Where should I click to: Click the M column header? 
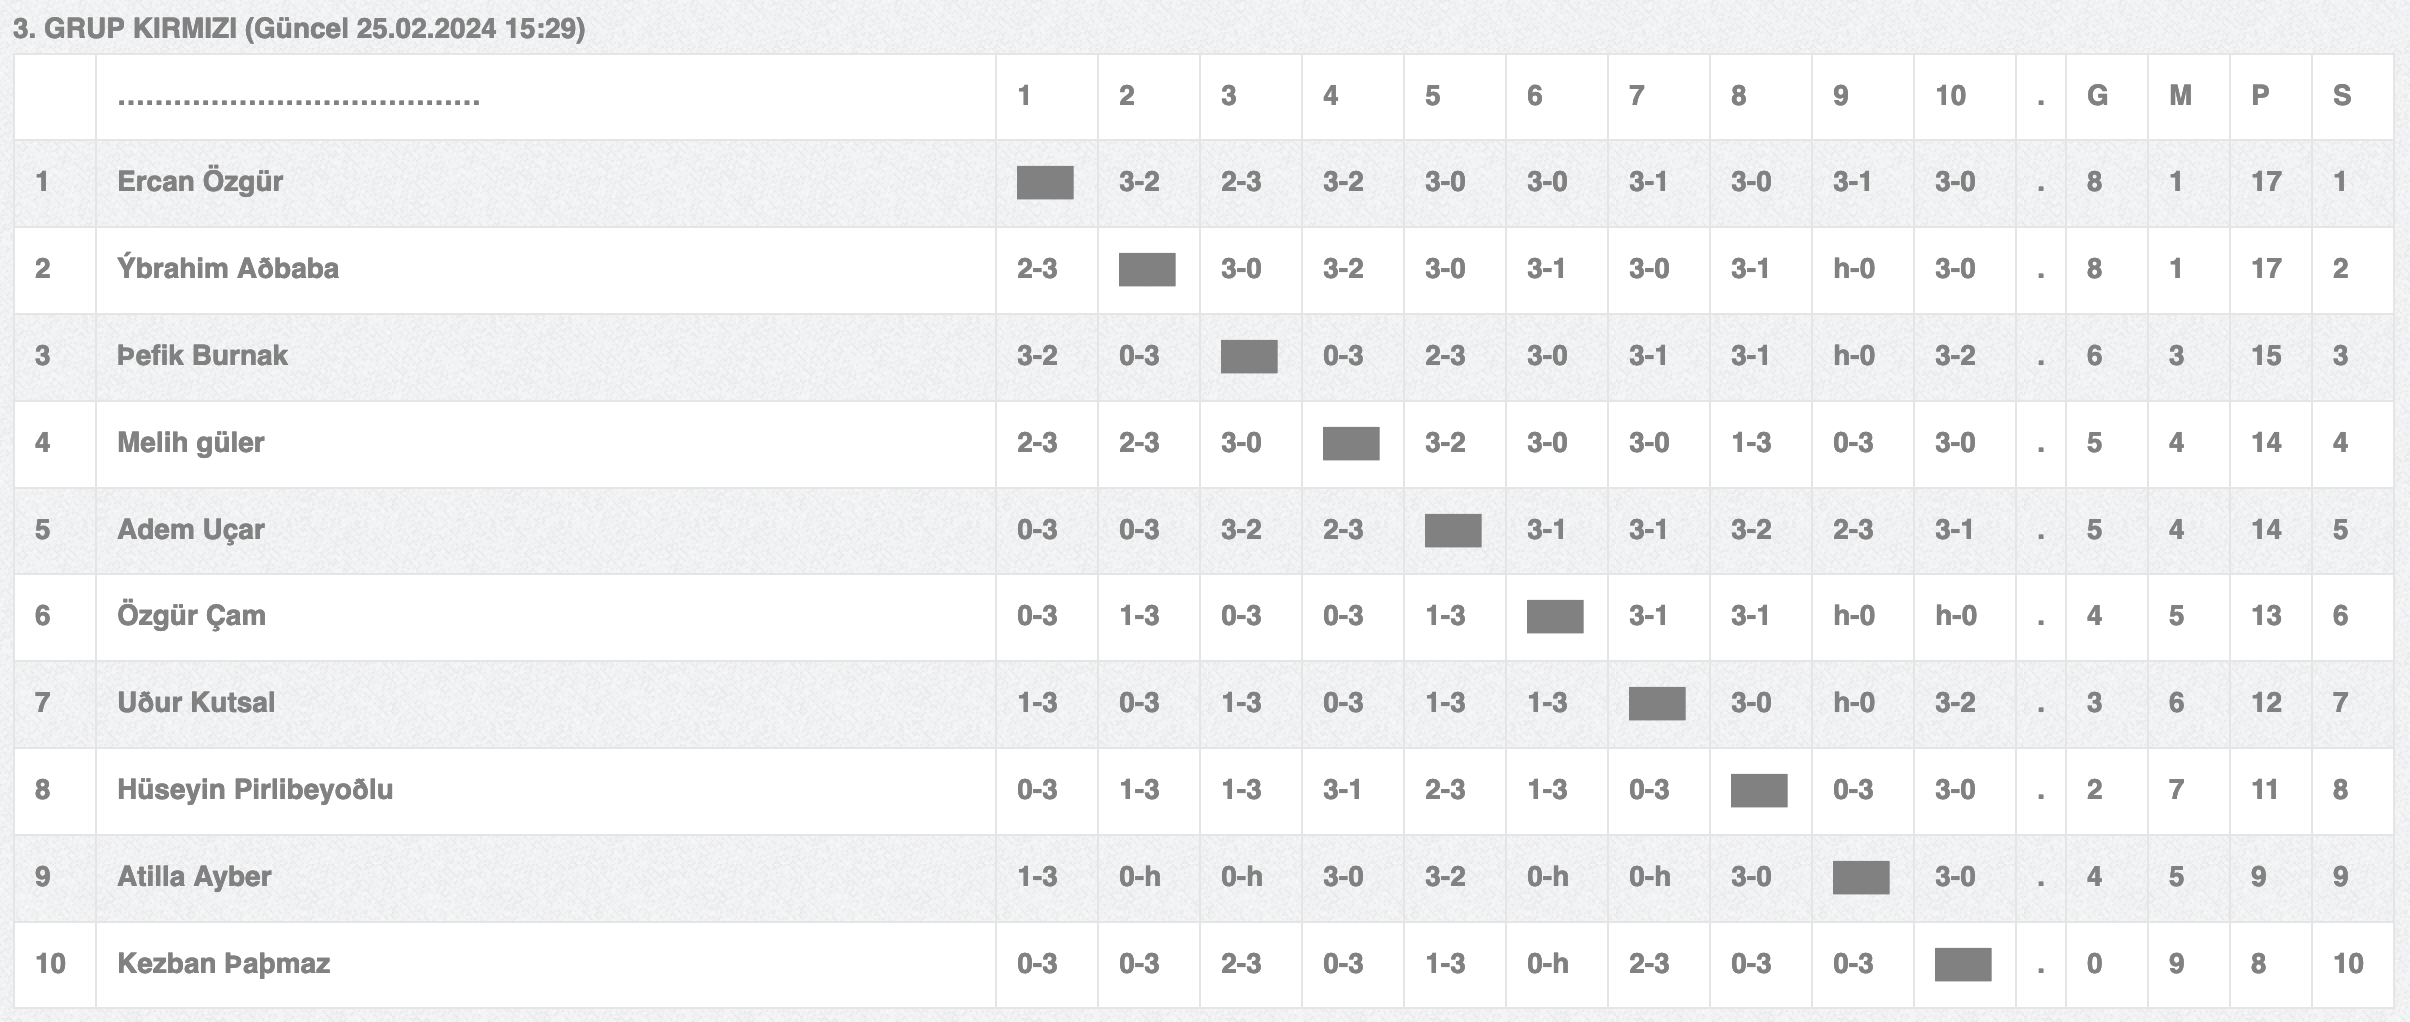click(2180, 96)
